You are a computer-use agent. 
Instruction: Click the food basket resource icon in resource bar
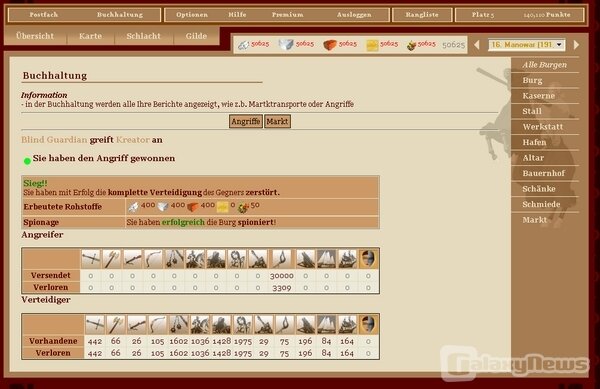click(411, 45)
